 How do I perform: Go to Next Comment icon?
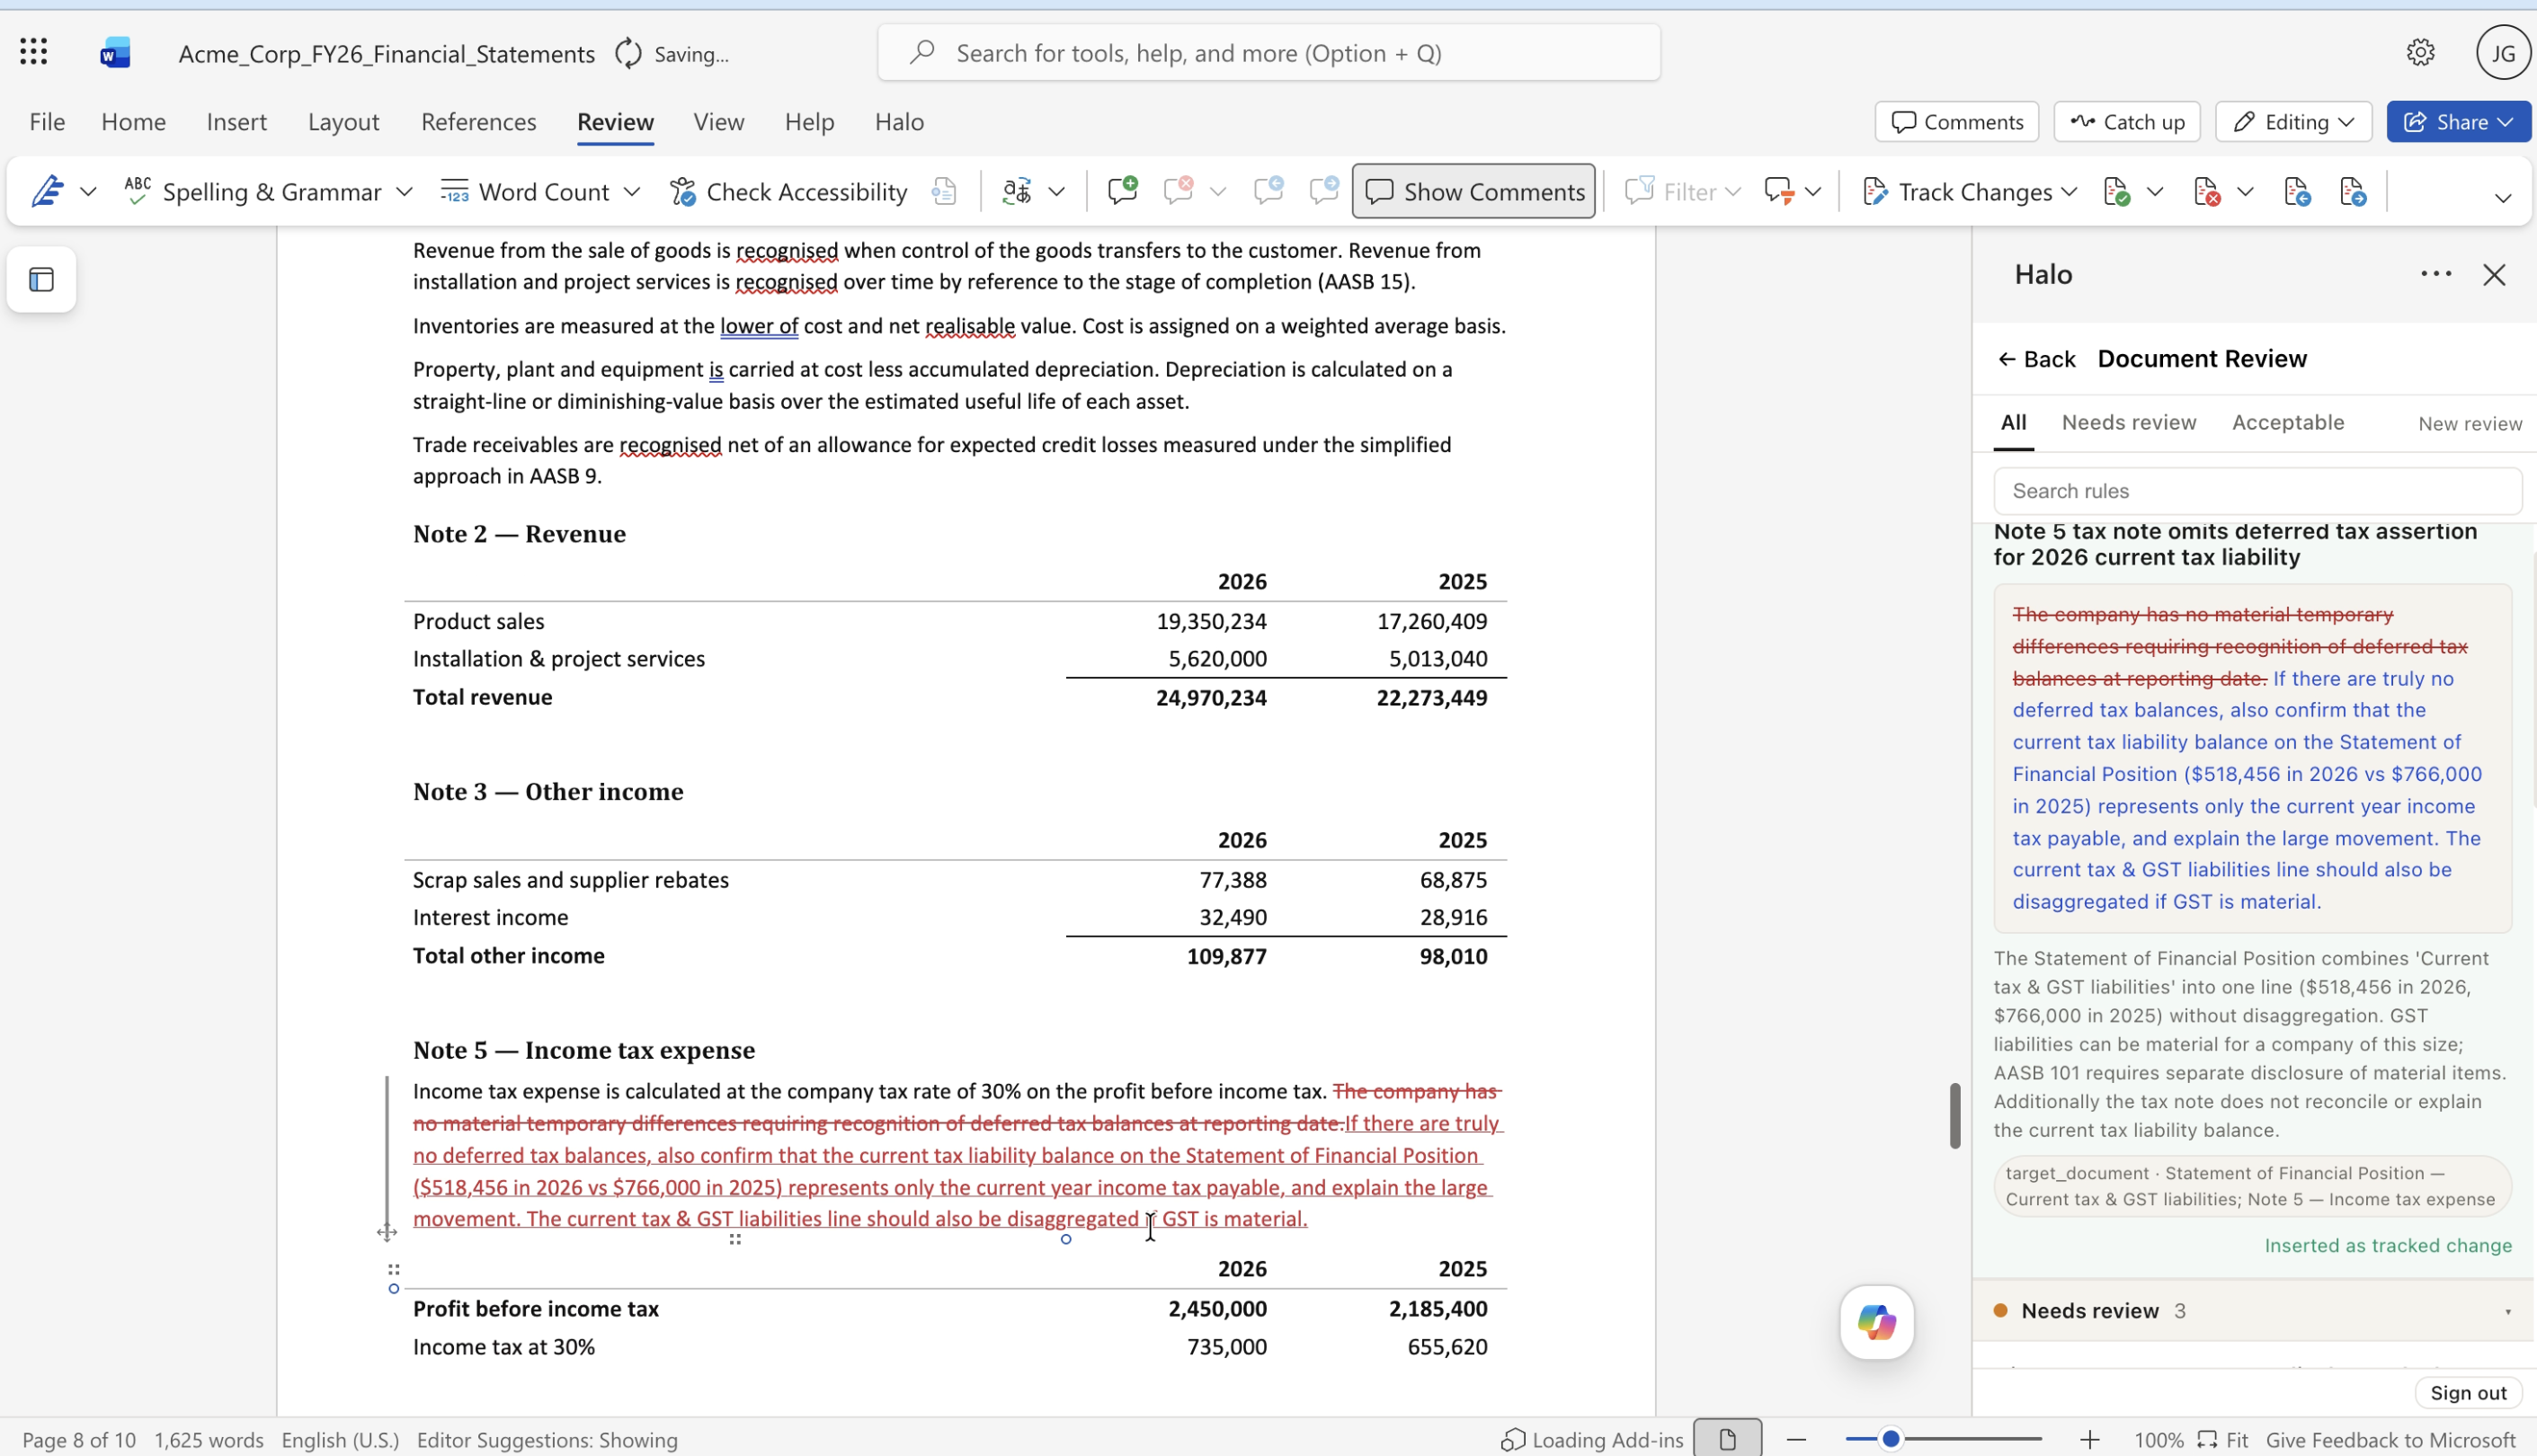click(x=1324, y=190)
